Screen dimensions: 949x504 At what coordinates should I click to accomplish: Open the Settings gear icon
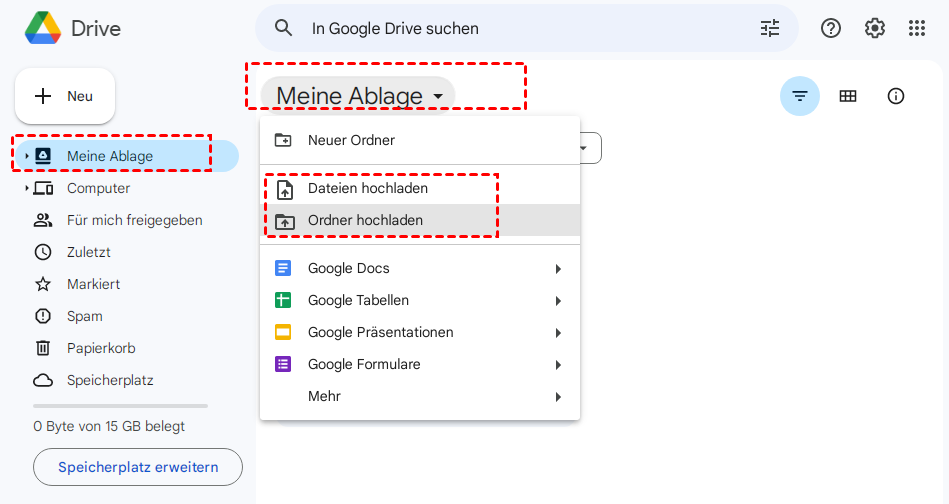[875, 28]
